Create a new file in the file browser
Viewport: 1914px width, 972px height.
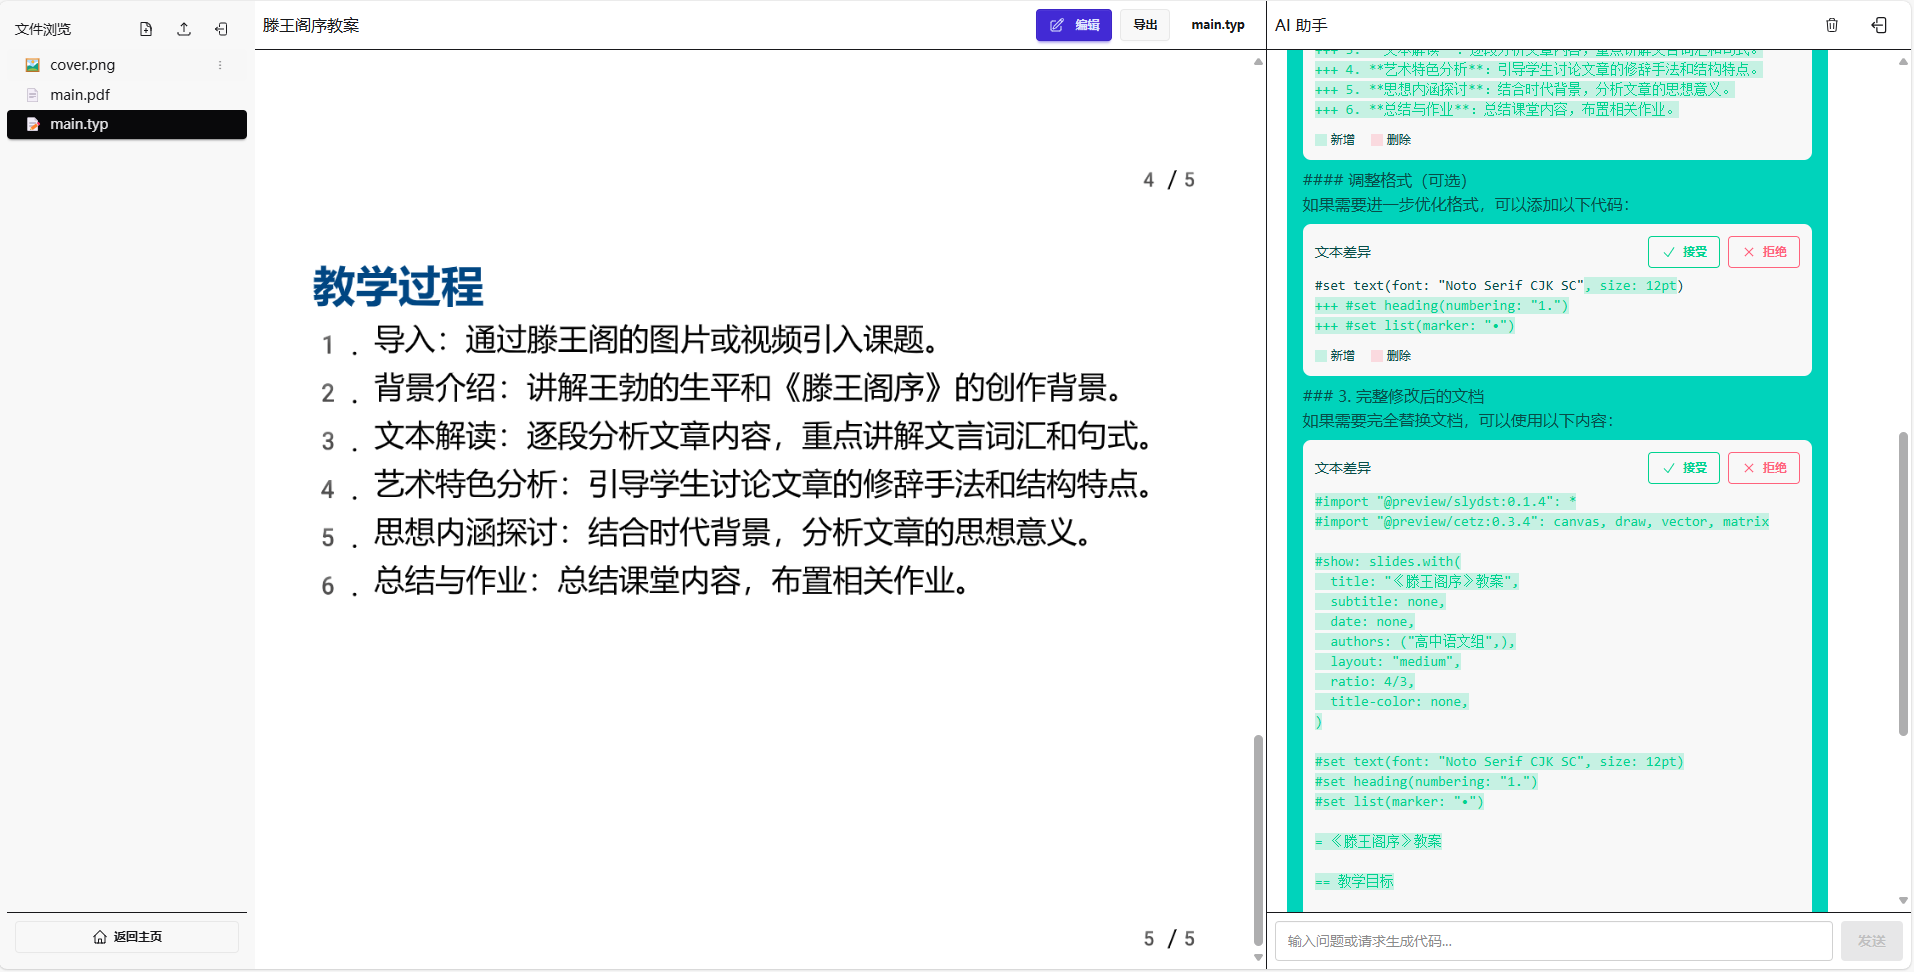tap(145, 29)
